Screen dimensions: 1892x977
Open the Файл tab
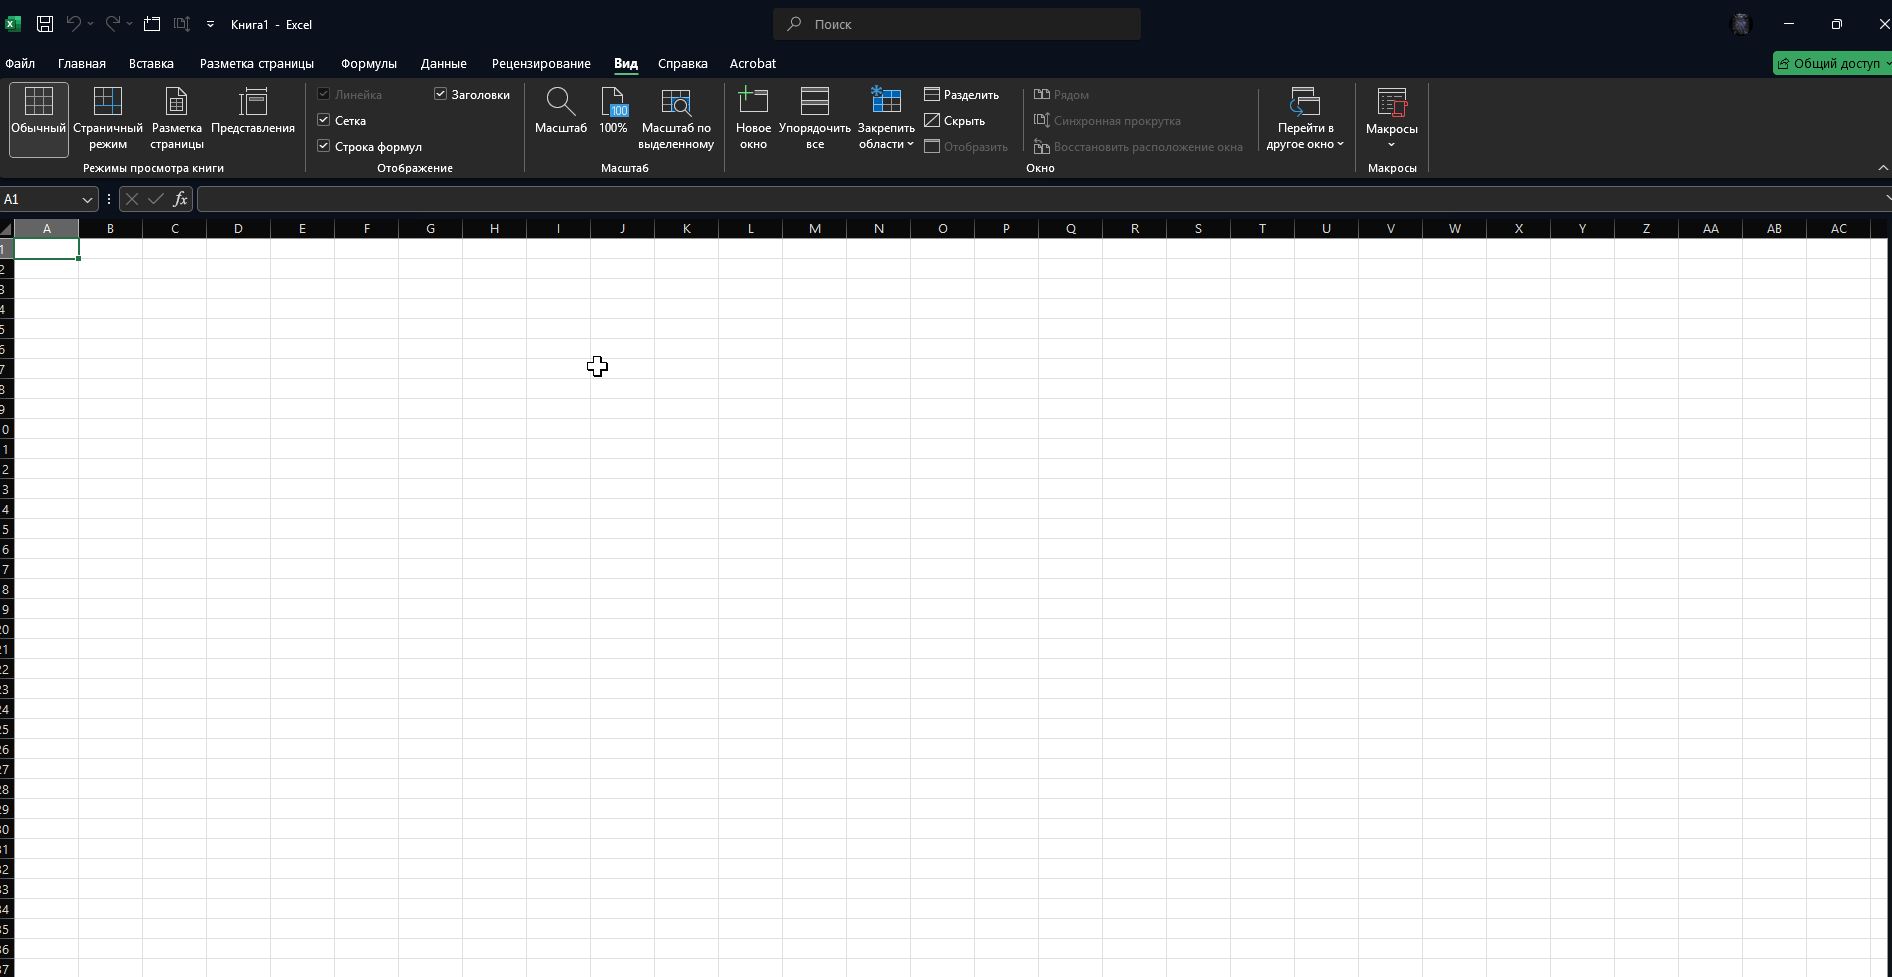pos(20,63)
